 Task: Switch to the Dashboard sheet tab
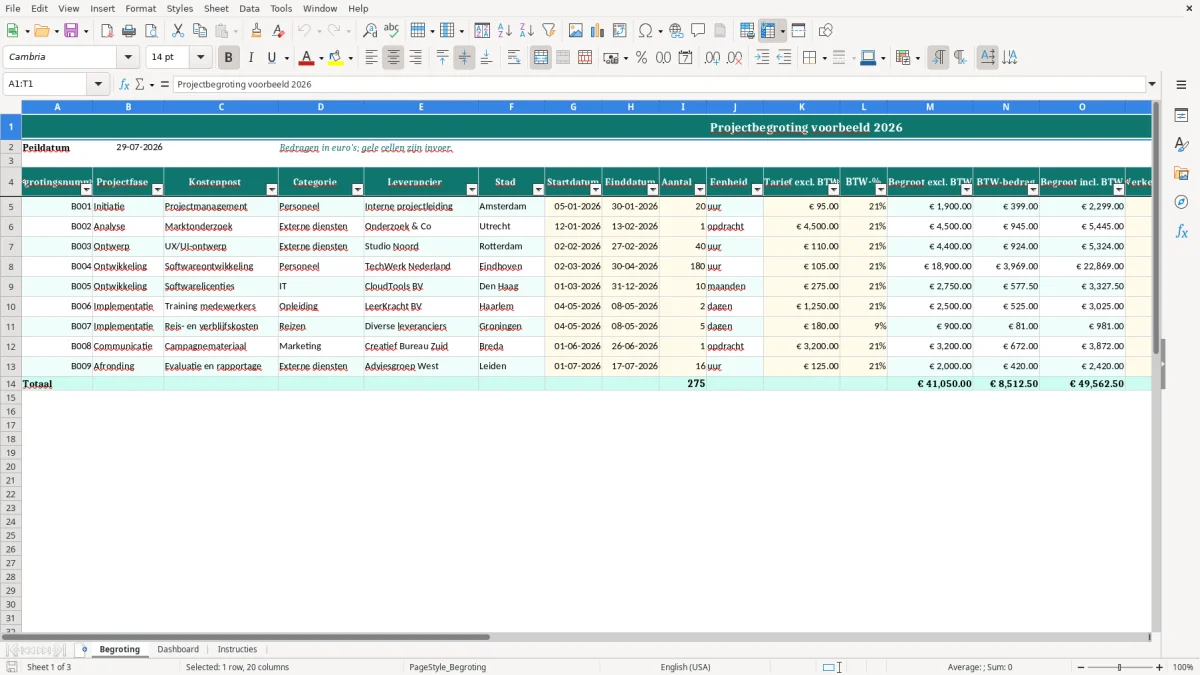(178, 650)
